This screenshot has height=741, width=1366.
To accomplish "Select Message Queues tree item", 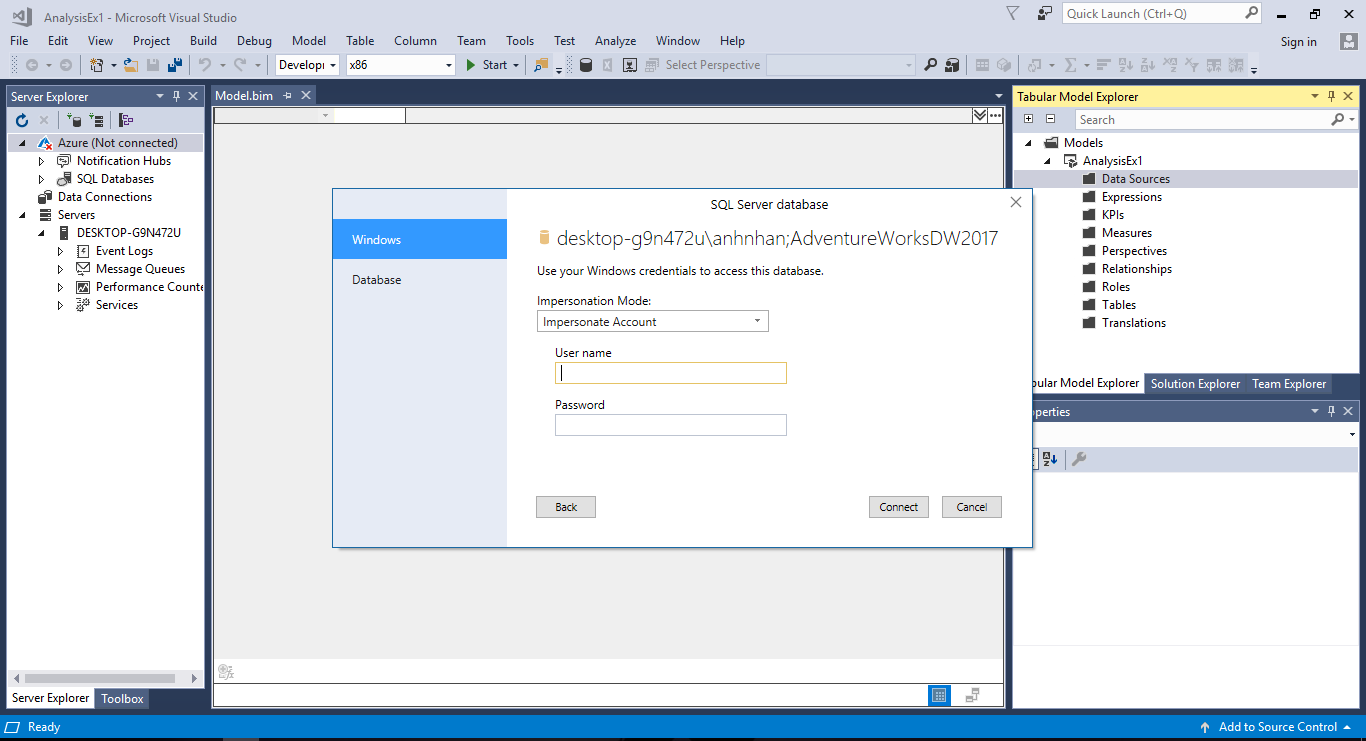I will point(140,269).
